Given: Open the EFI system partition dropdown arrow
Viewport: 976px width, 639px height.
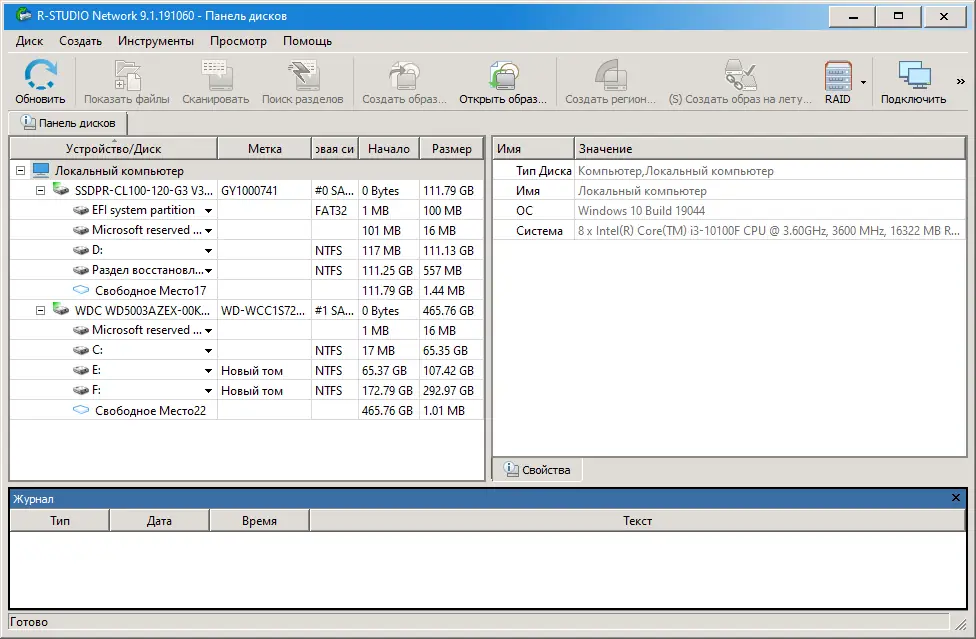Looking at the screenshot, I should click(209, 211).
